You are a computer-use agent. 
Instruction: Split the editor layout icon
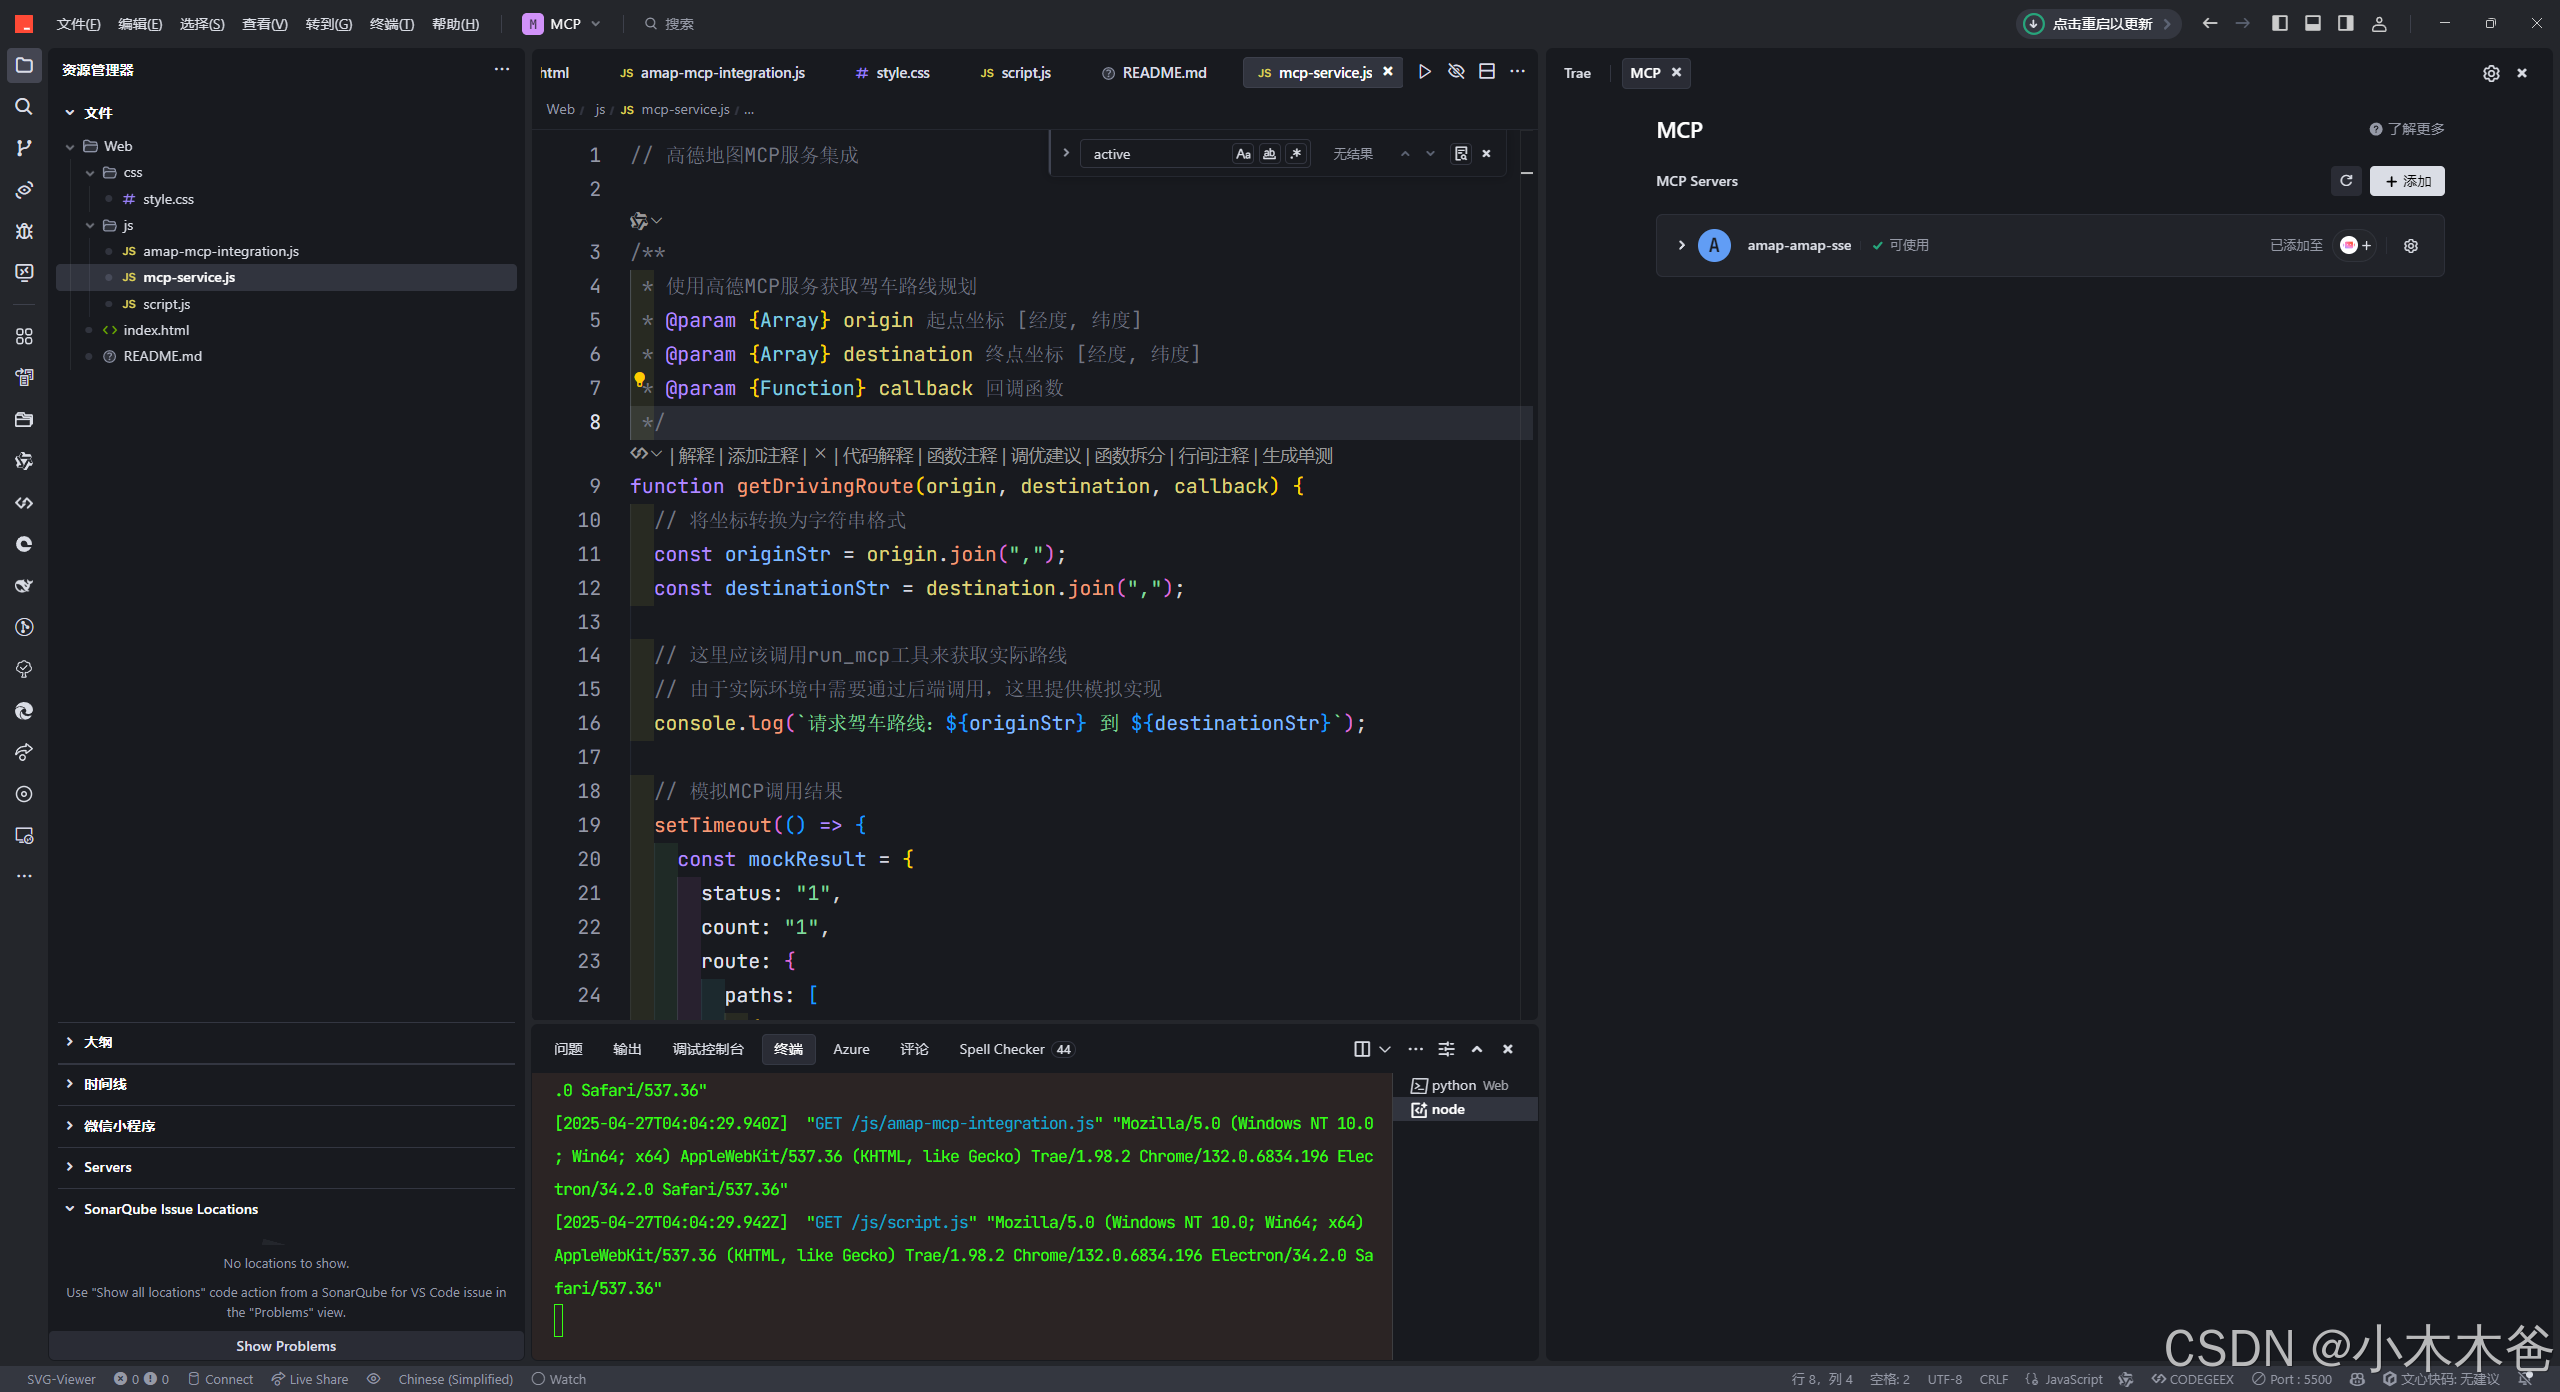click(x=1487, y=72)
